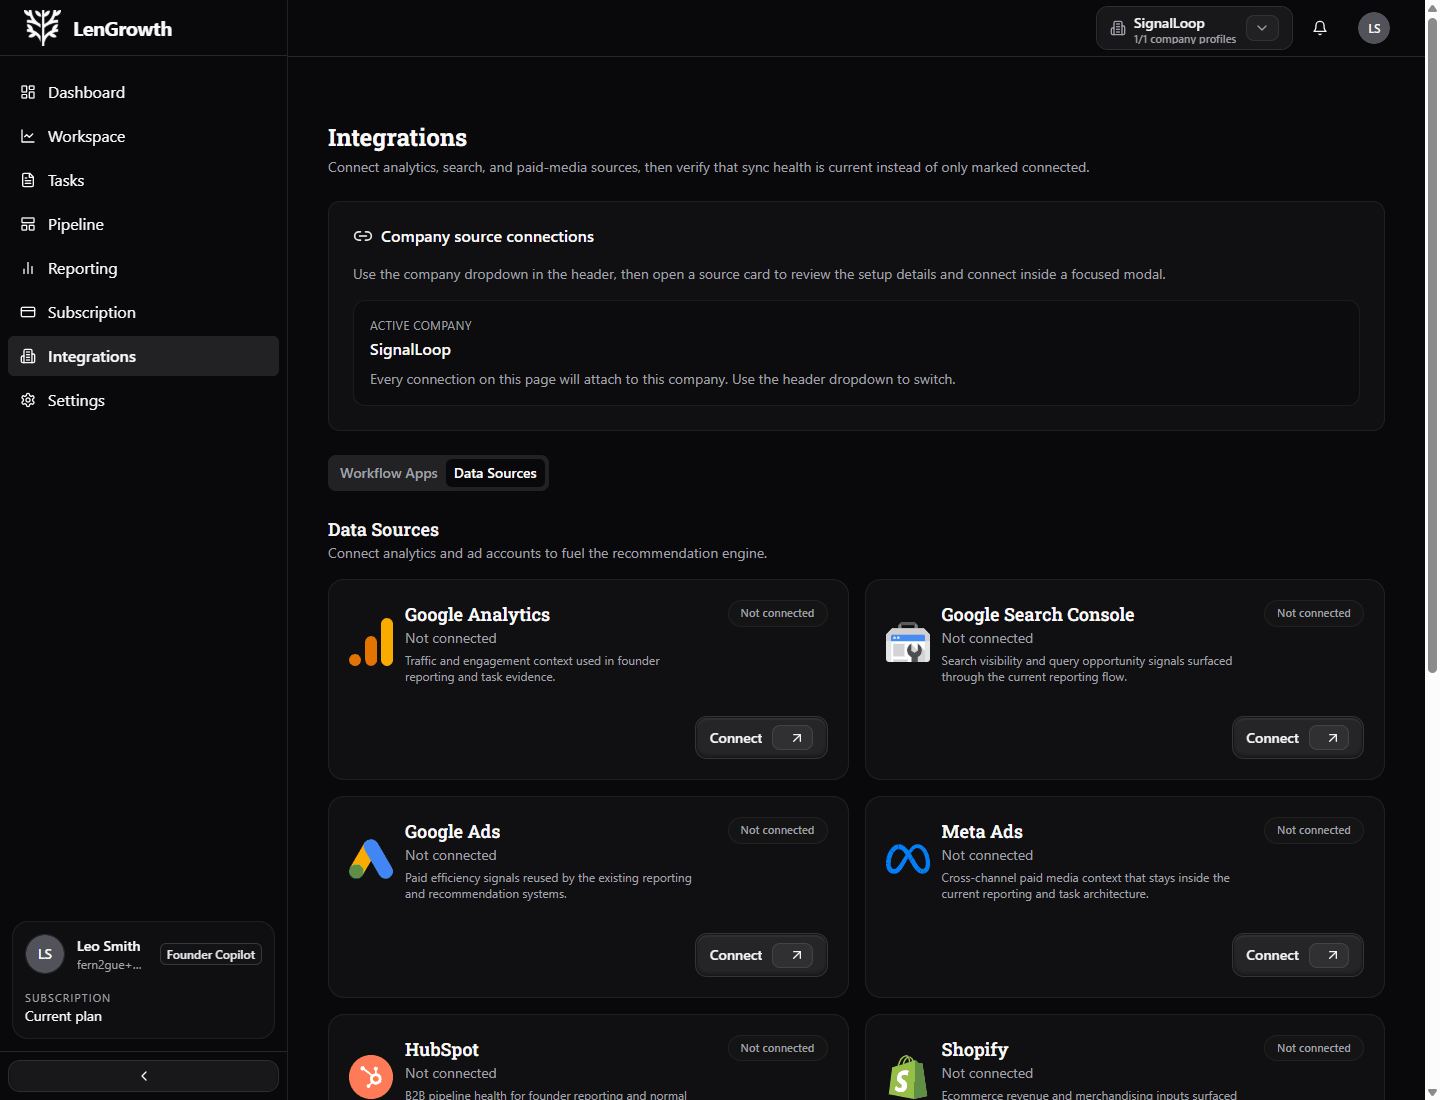Click the Pipeline icon in sidebar
Image resolution: width=1440 pixels, height=1100 pixels.
pyautogui.click(x=28, y=224)
